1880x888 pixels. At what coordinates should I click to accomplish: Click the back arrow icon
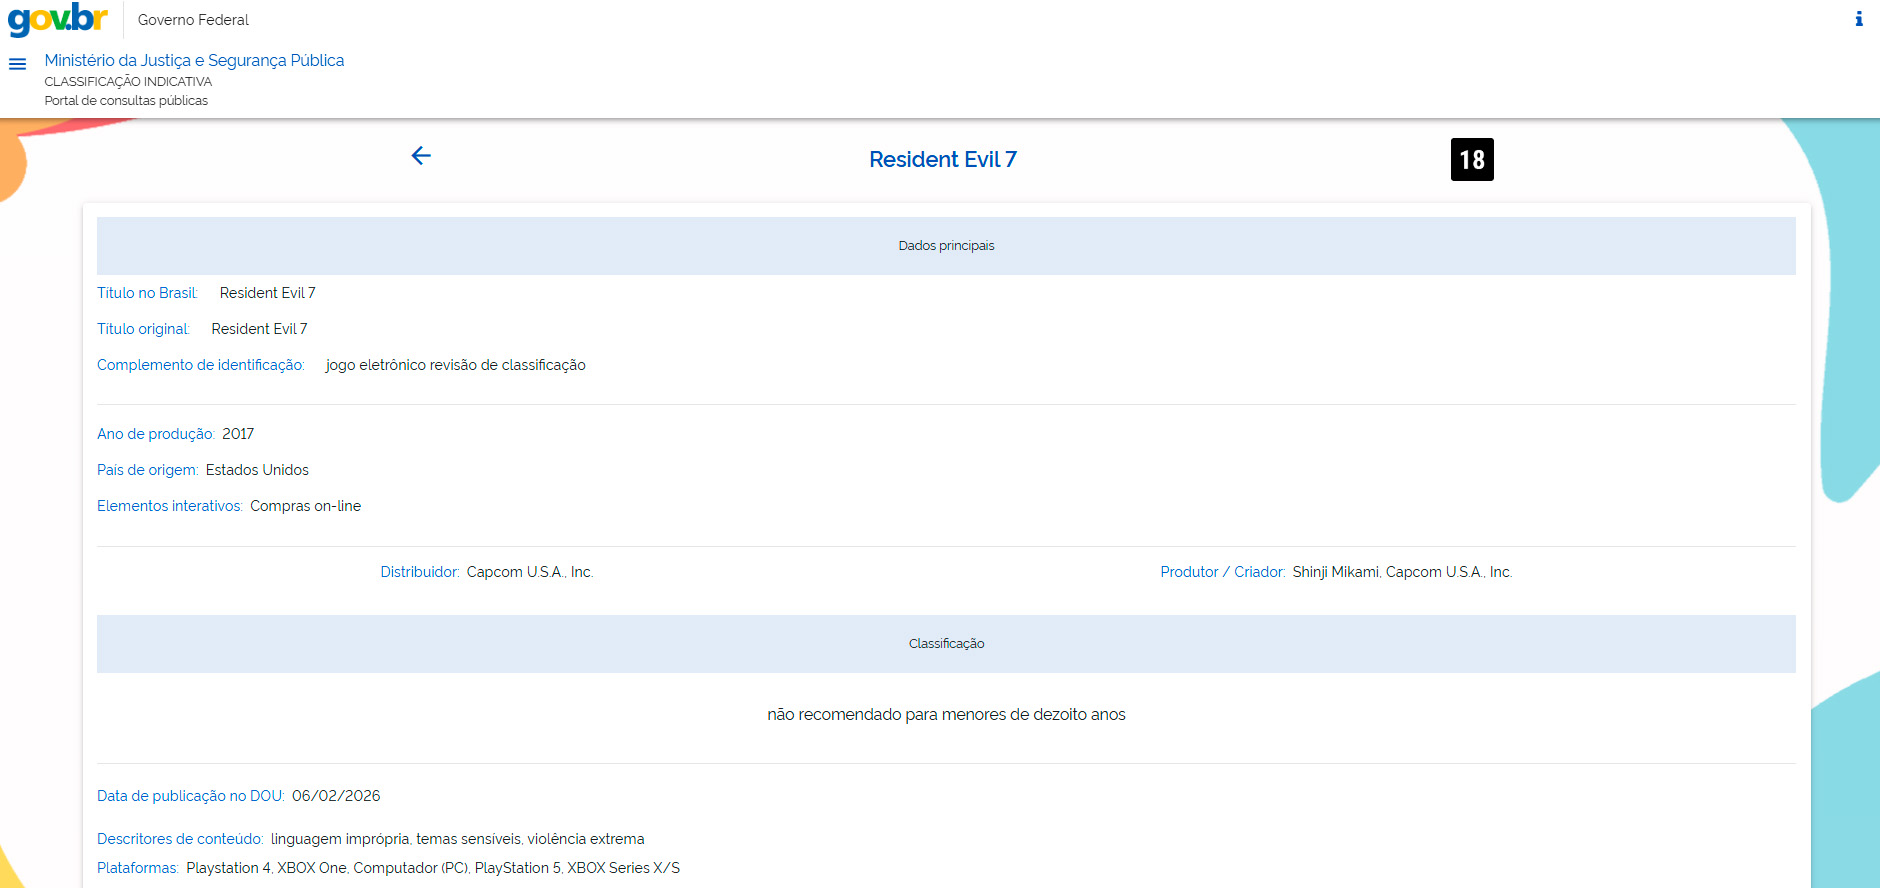click(421, 155)
